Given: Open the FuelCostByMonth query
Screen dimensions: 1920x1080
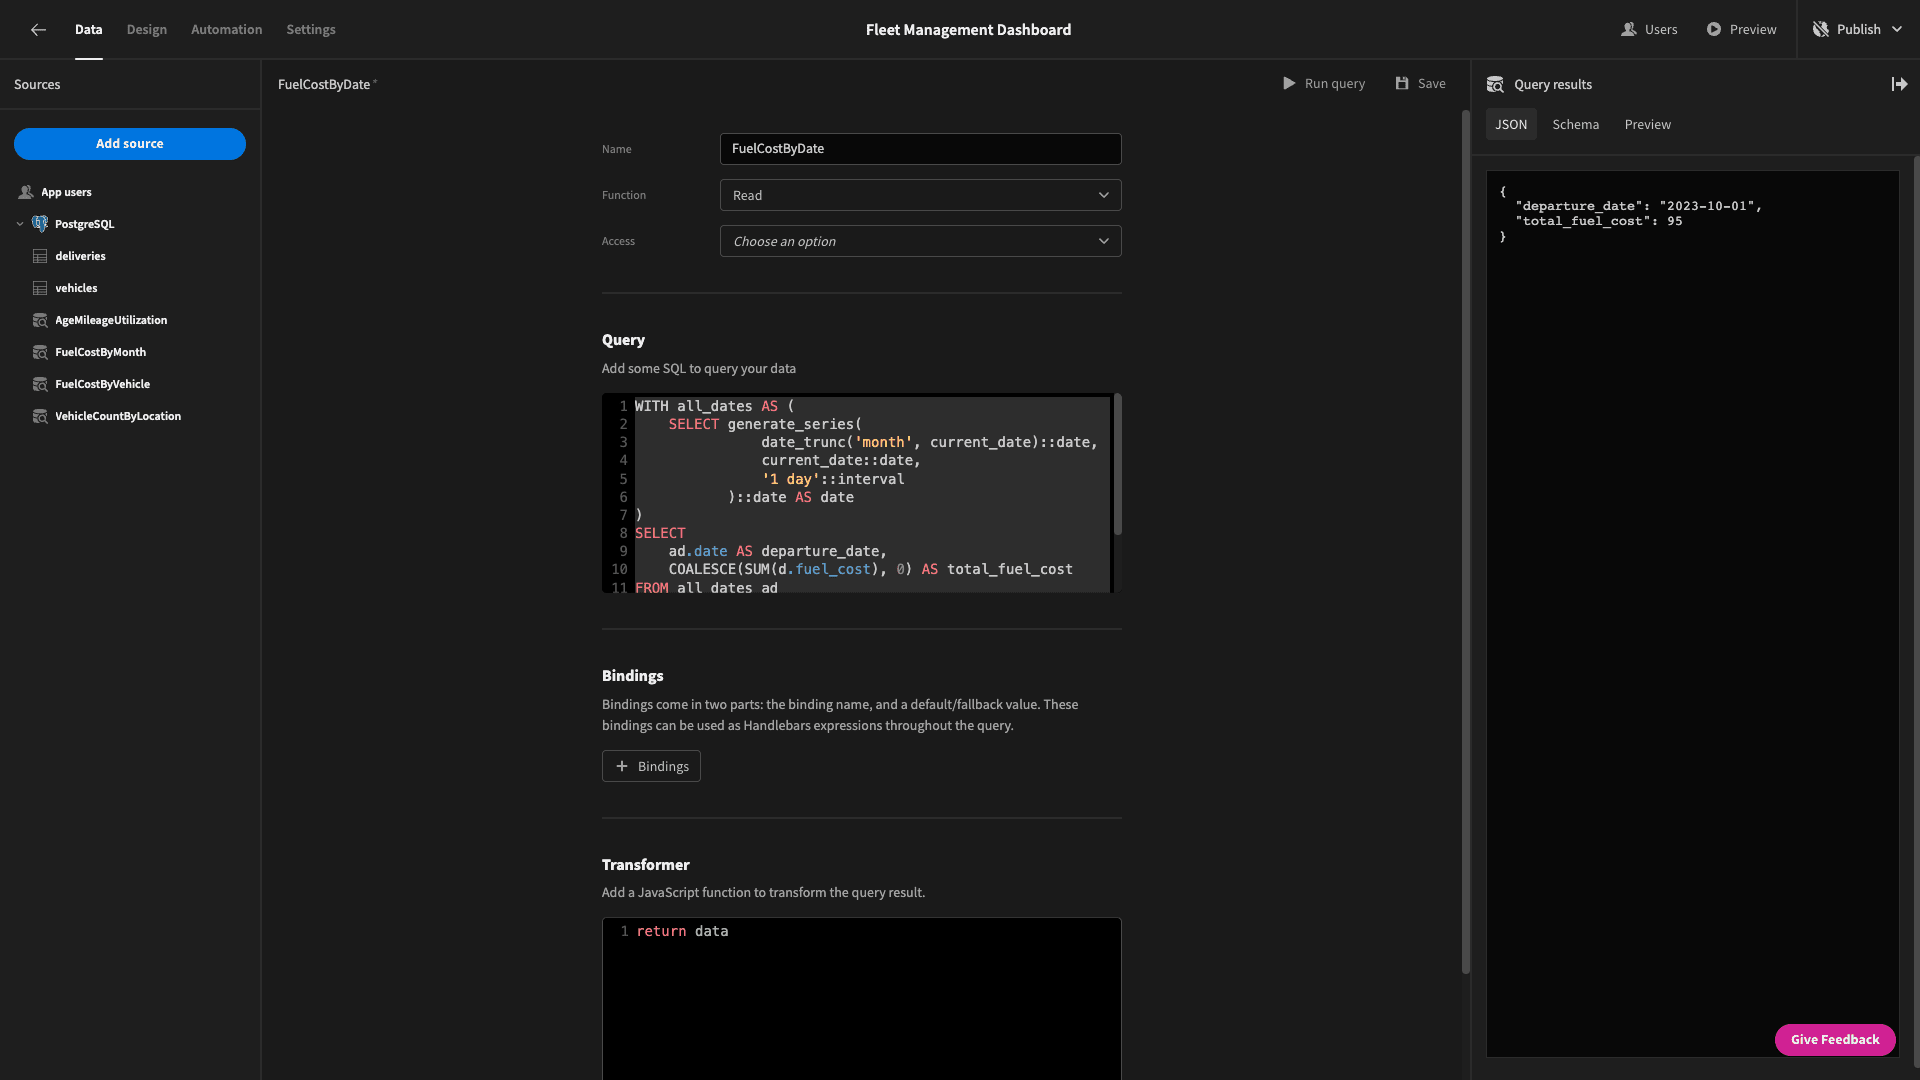Looking at the screenshot, I should (100, 352).
